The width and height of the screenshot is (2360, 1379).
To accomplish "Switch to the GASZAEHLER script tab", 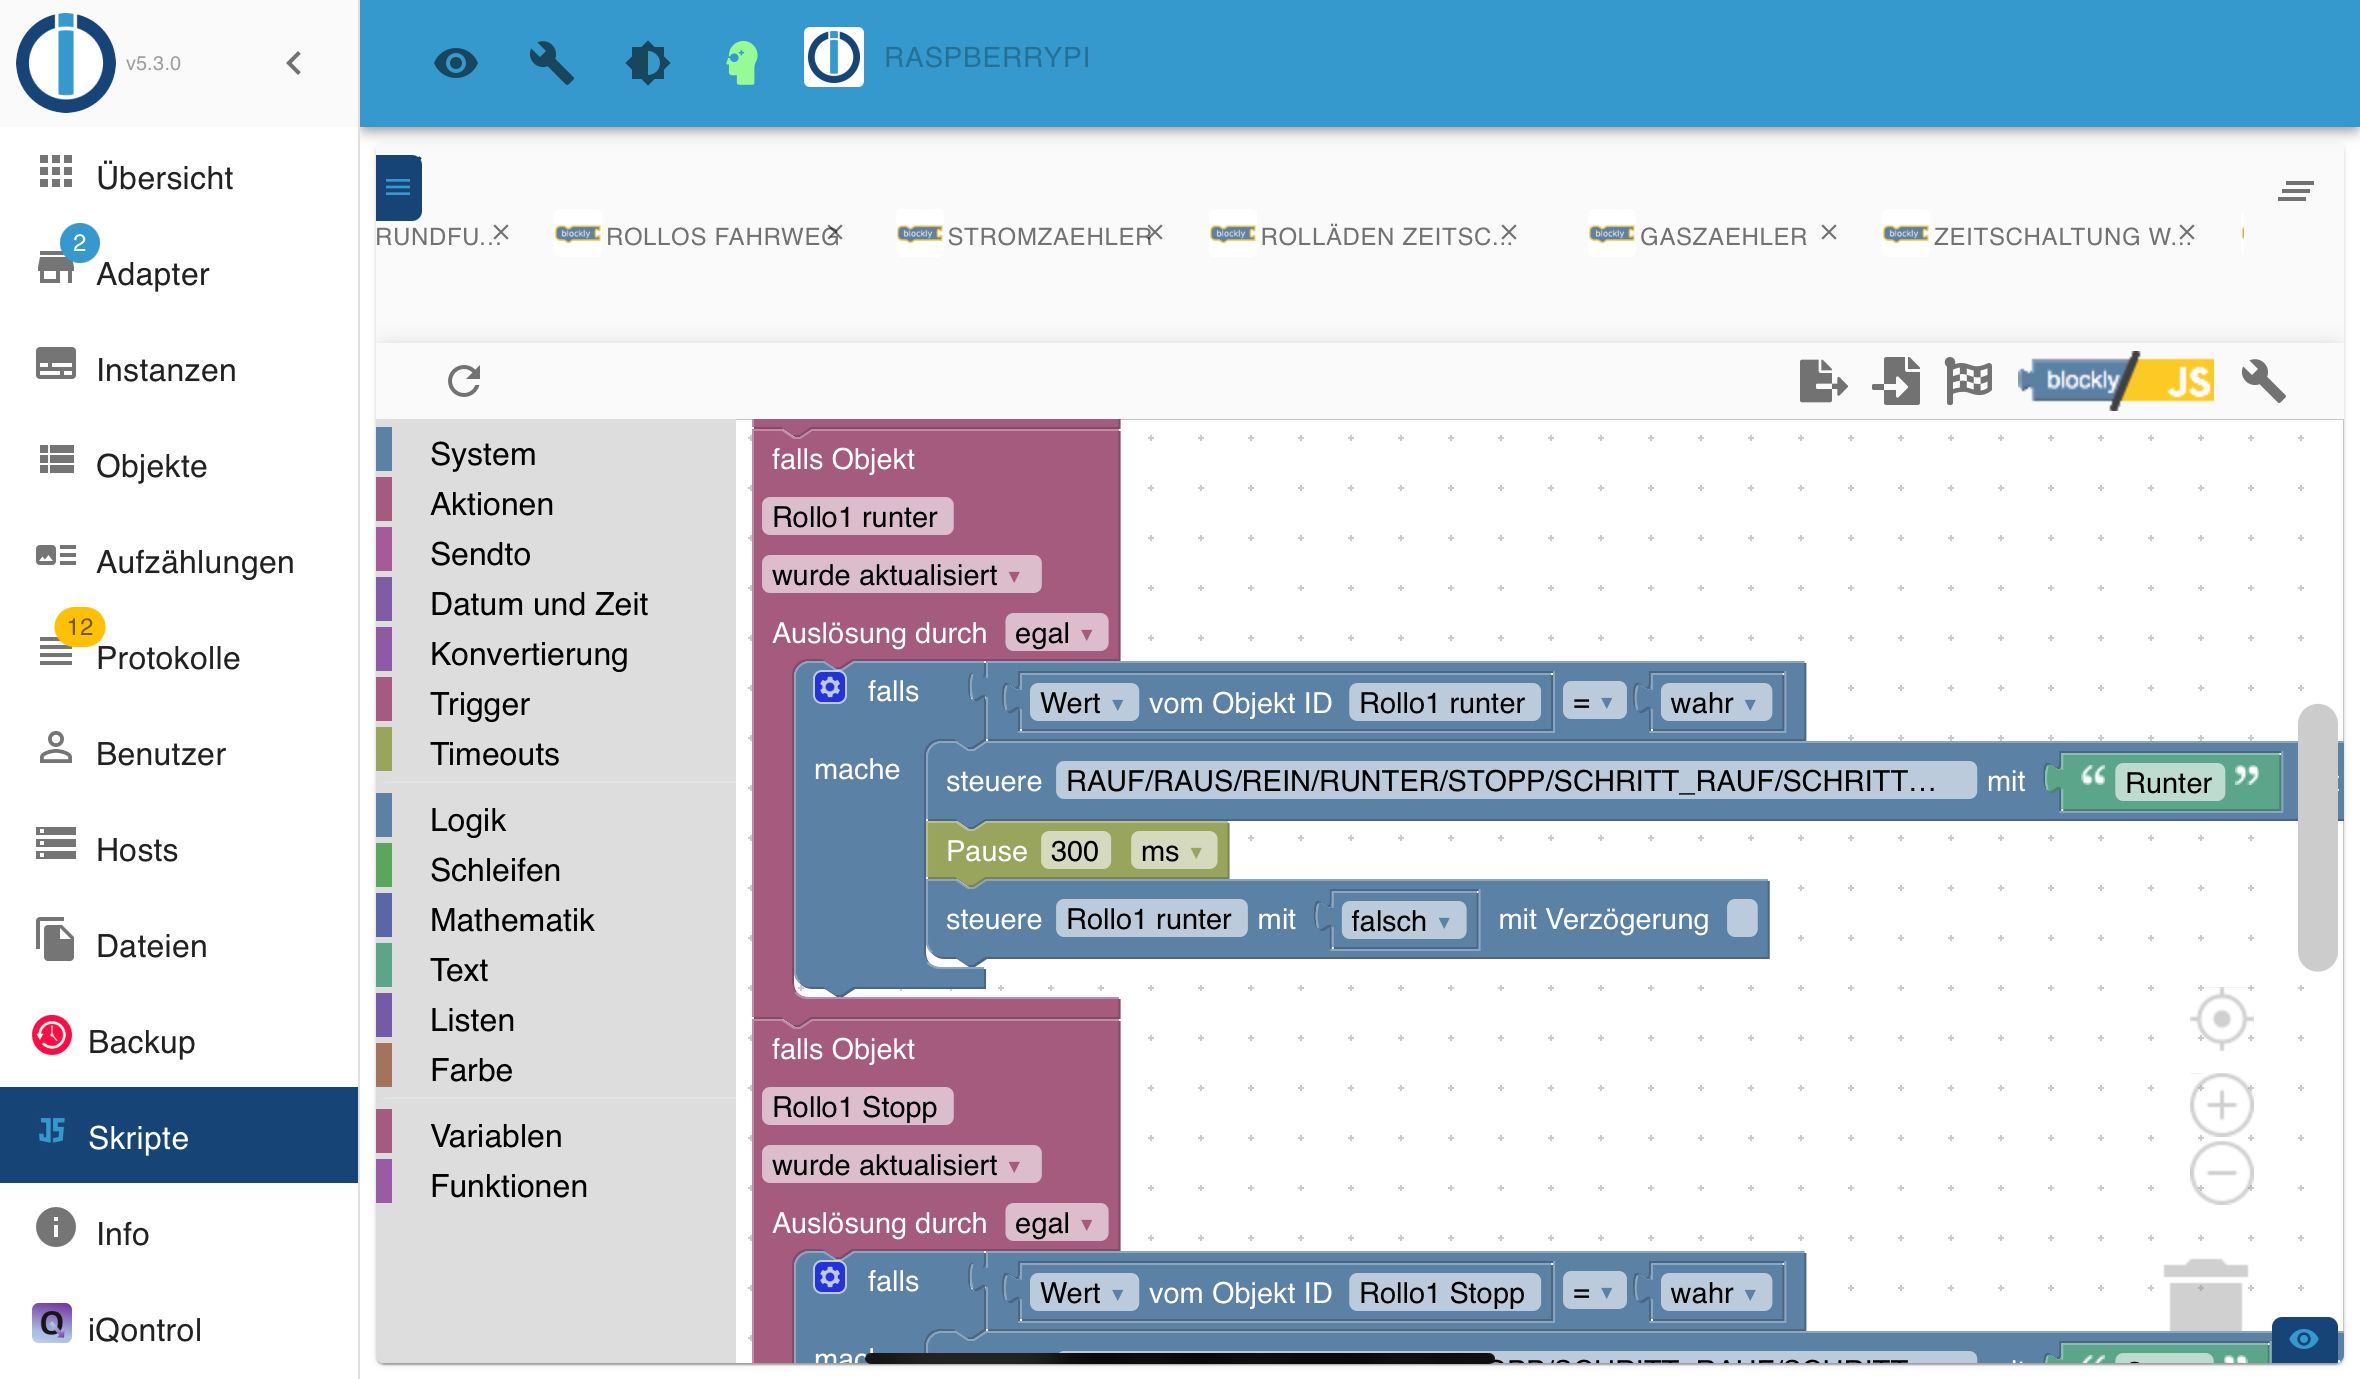I will pos(1722,236).
